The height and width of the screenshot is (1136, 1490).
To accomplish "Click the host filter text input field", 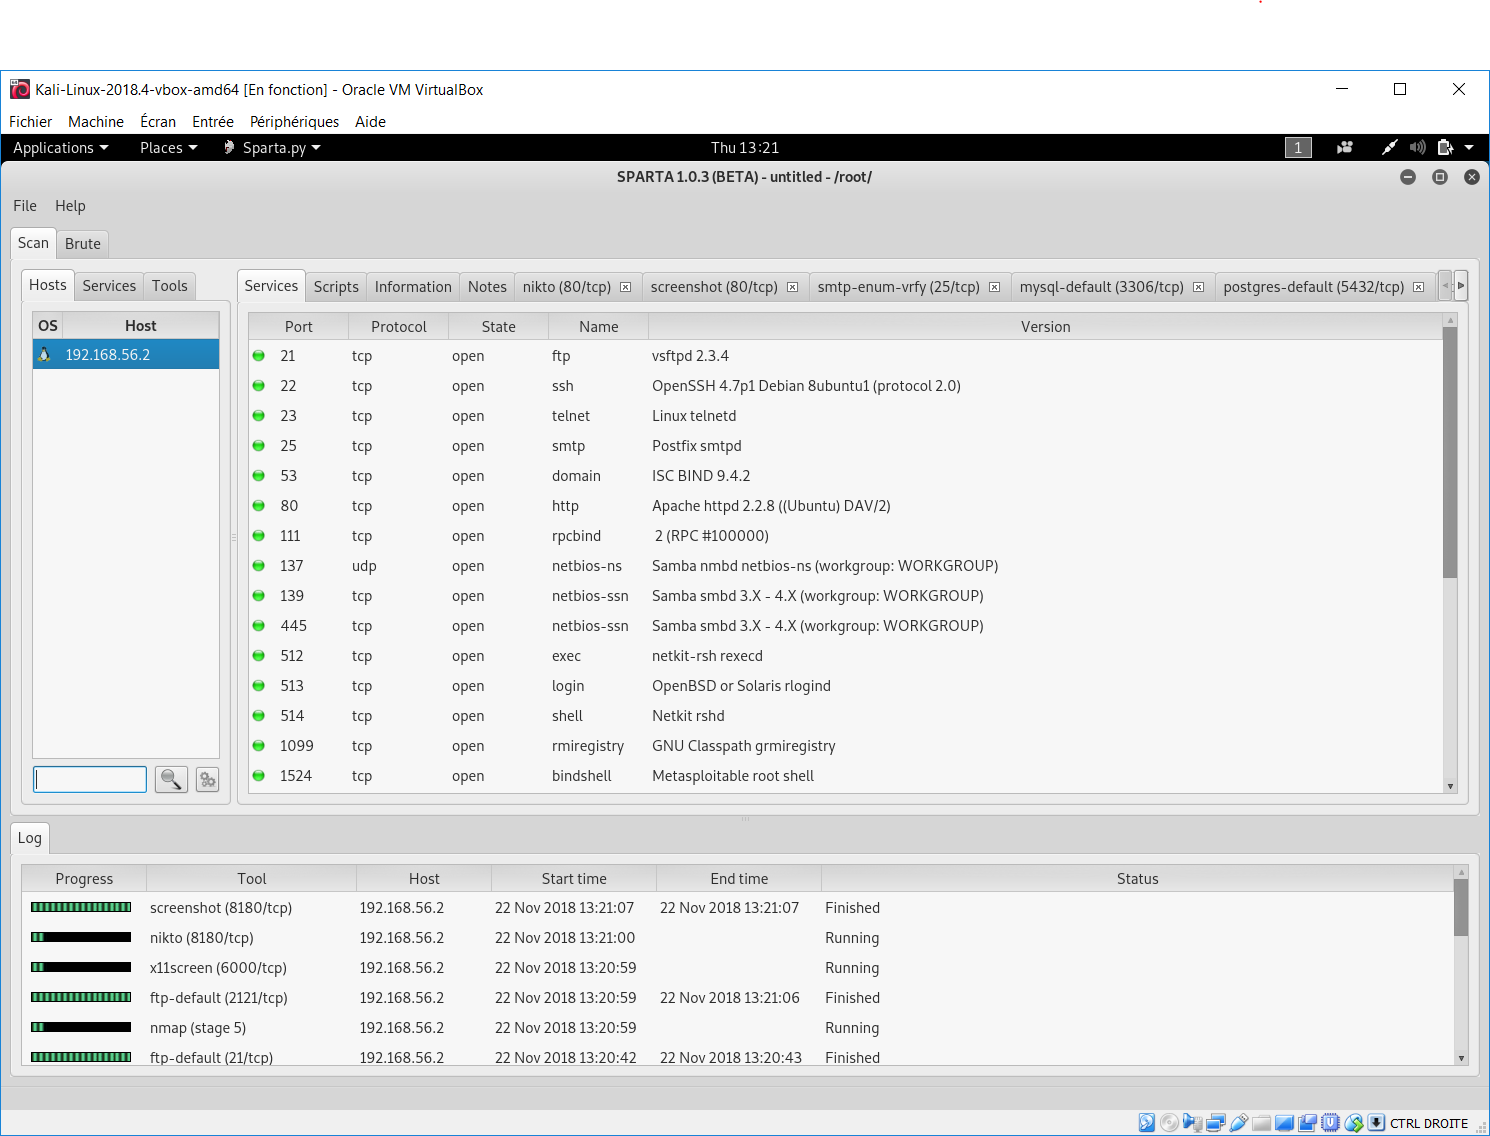I will pos(90,779).
